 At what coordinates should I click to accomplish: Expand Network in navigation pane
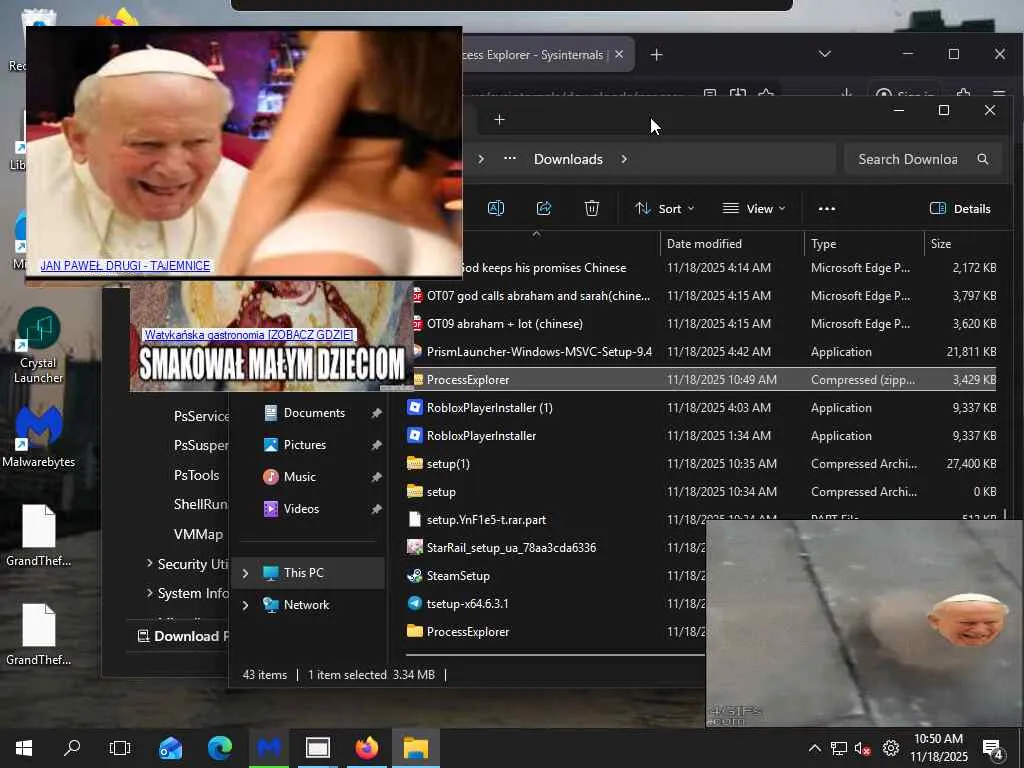coord(246,605)
